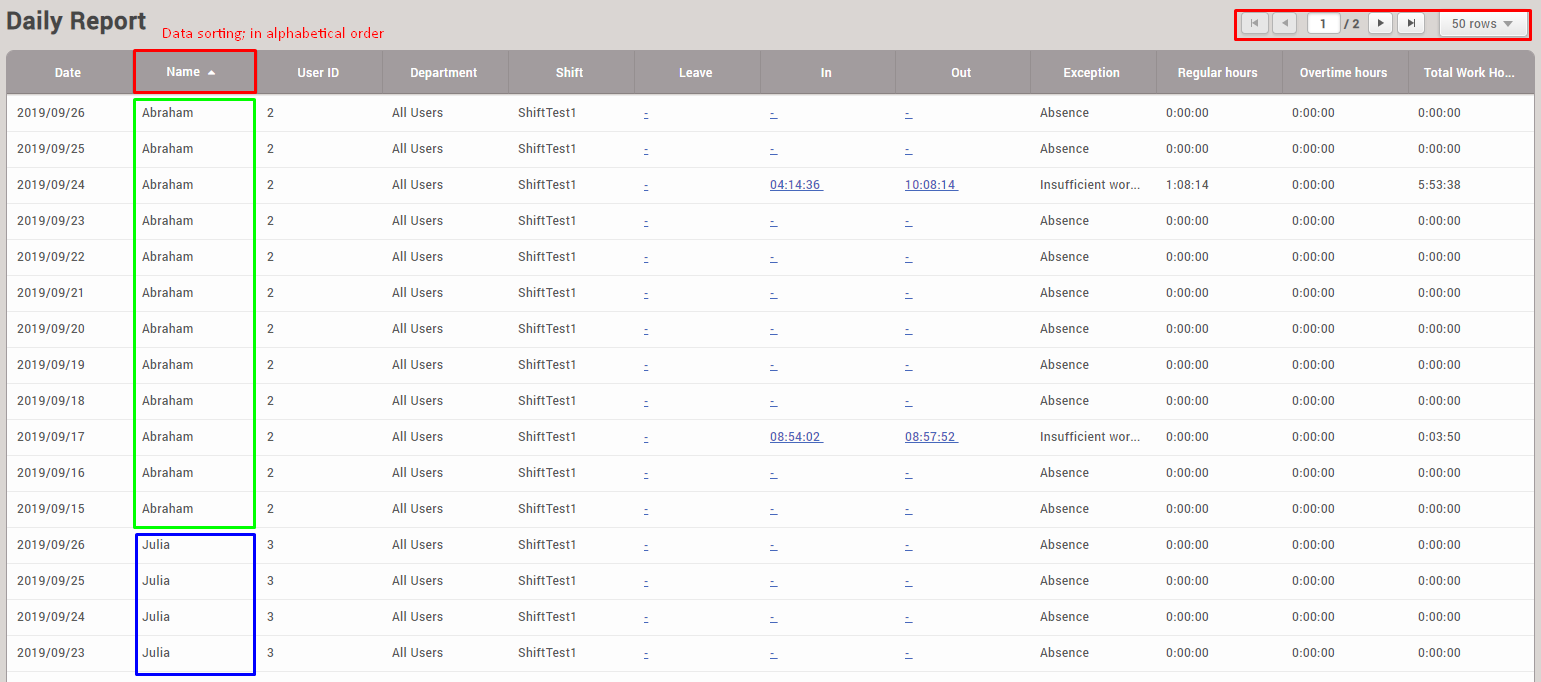Viewport: 1541px width, 682px height.
Task: Jump to the last page
Action: [1411, 23]
